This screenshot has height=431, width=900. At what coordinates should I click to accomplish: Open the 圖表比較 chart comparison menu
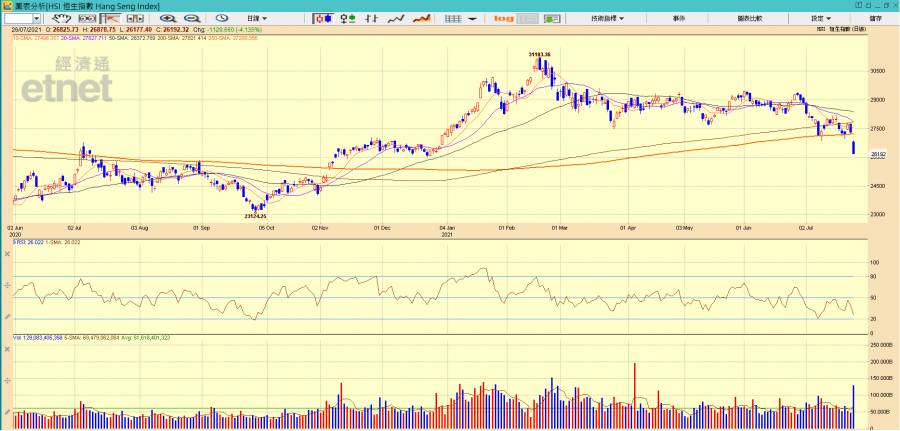point(749,18)
